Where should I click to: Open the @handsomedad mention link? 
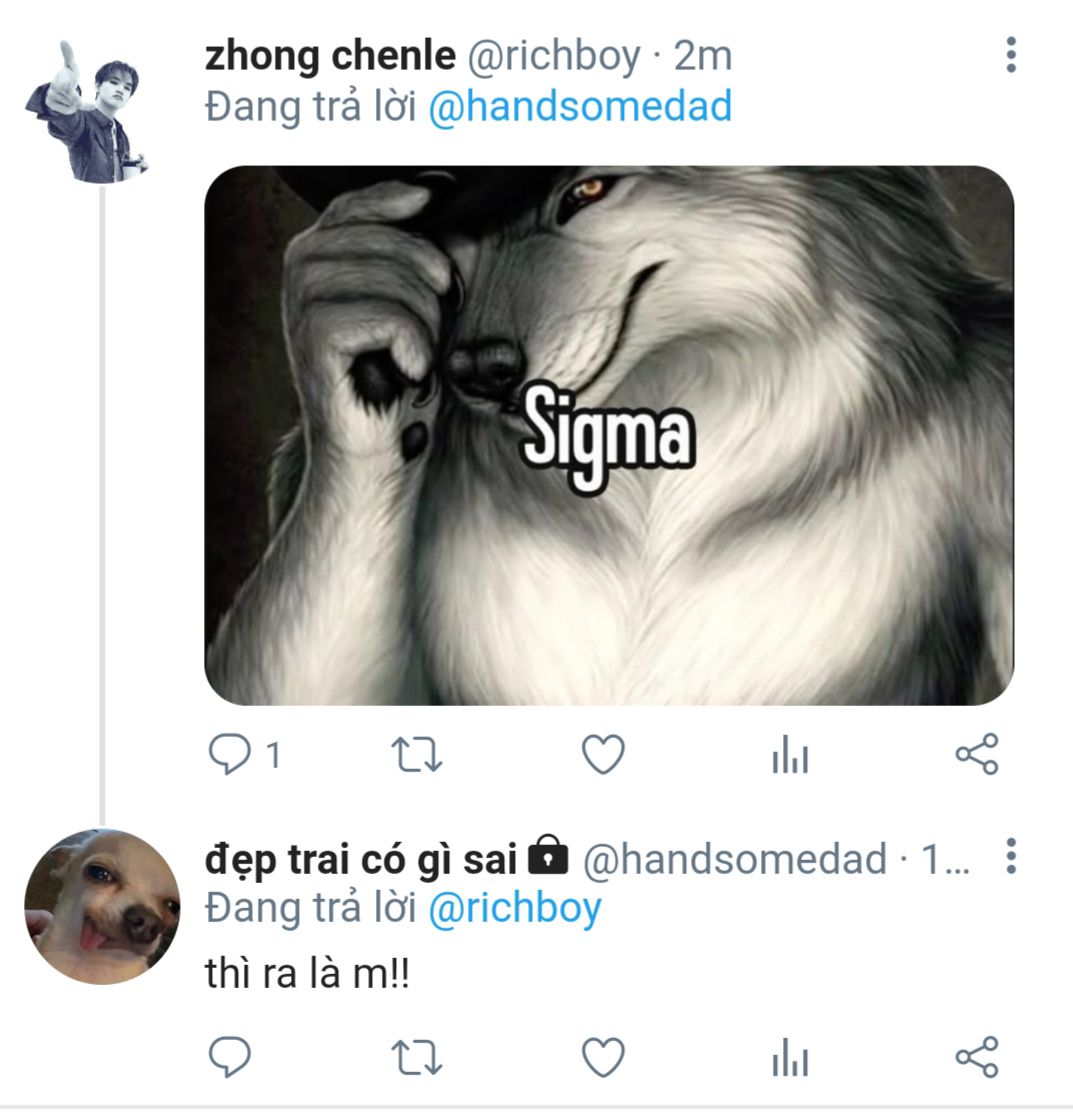[580, 107]
